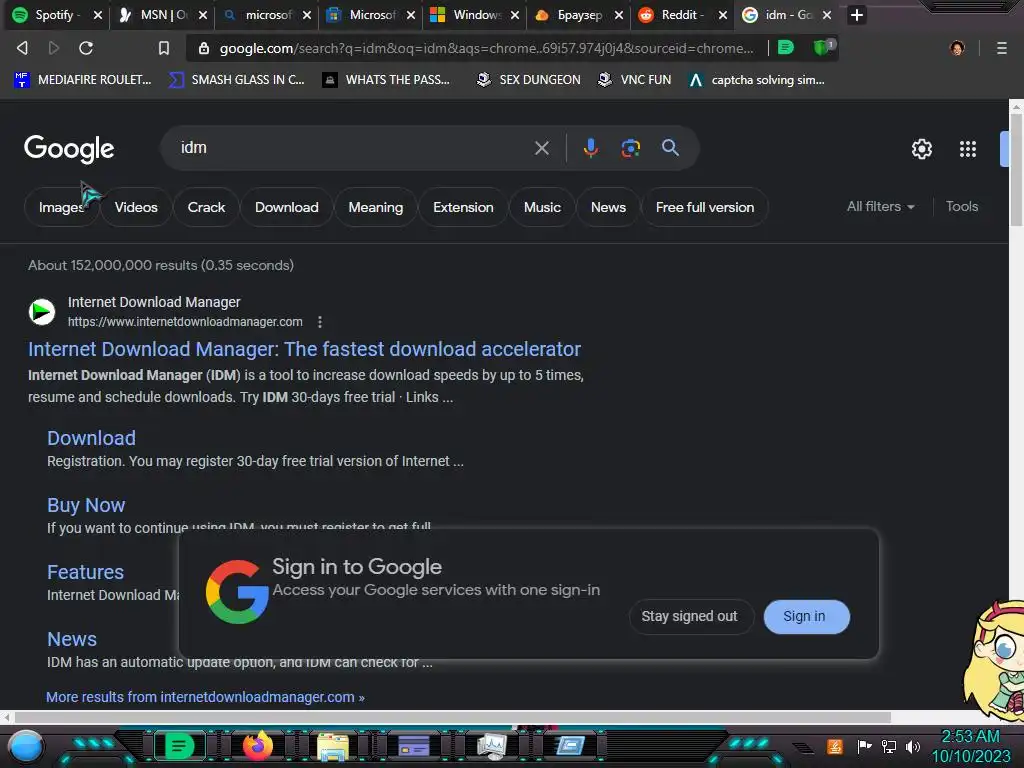Open browser hamburger menu
This screenshot has width=1024, height=768.
(x=1001, y=48)
